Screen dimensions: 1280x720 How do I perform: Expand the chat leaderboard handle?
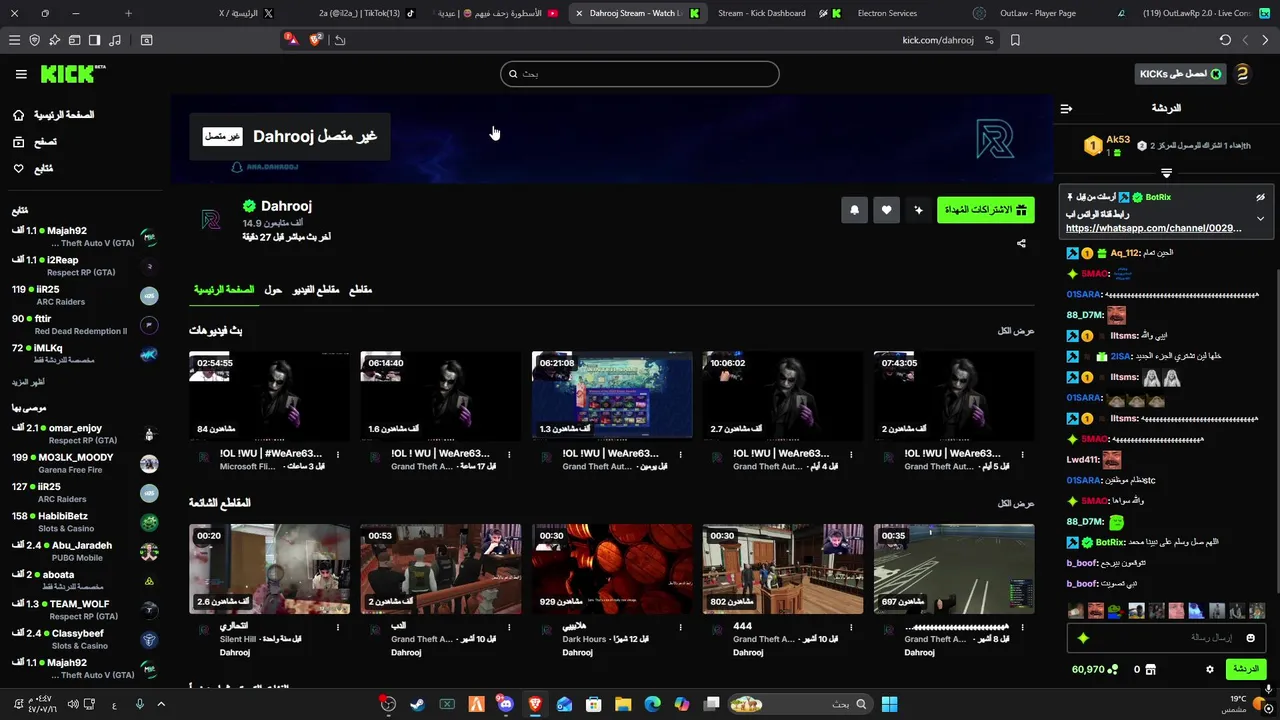point(1166,174)
